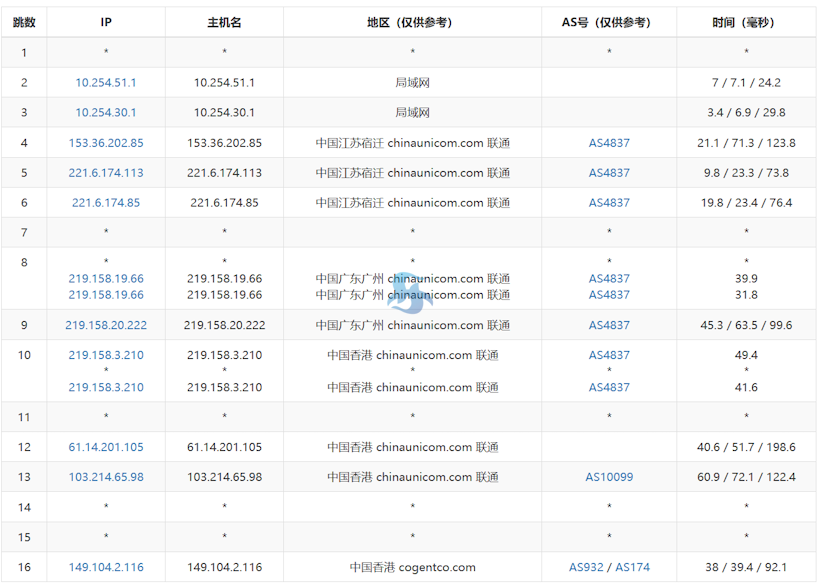
Task: Click the 103.214.65.98 IP link
Action: tap(105, 477)
